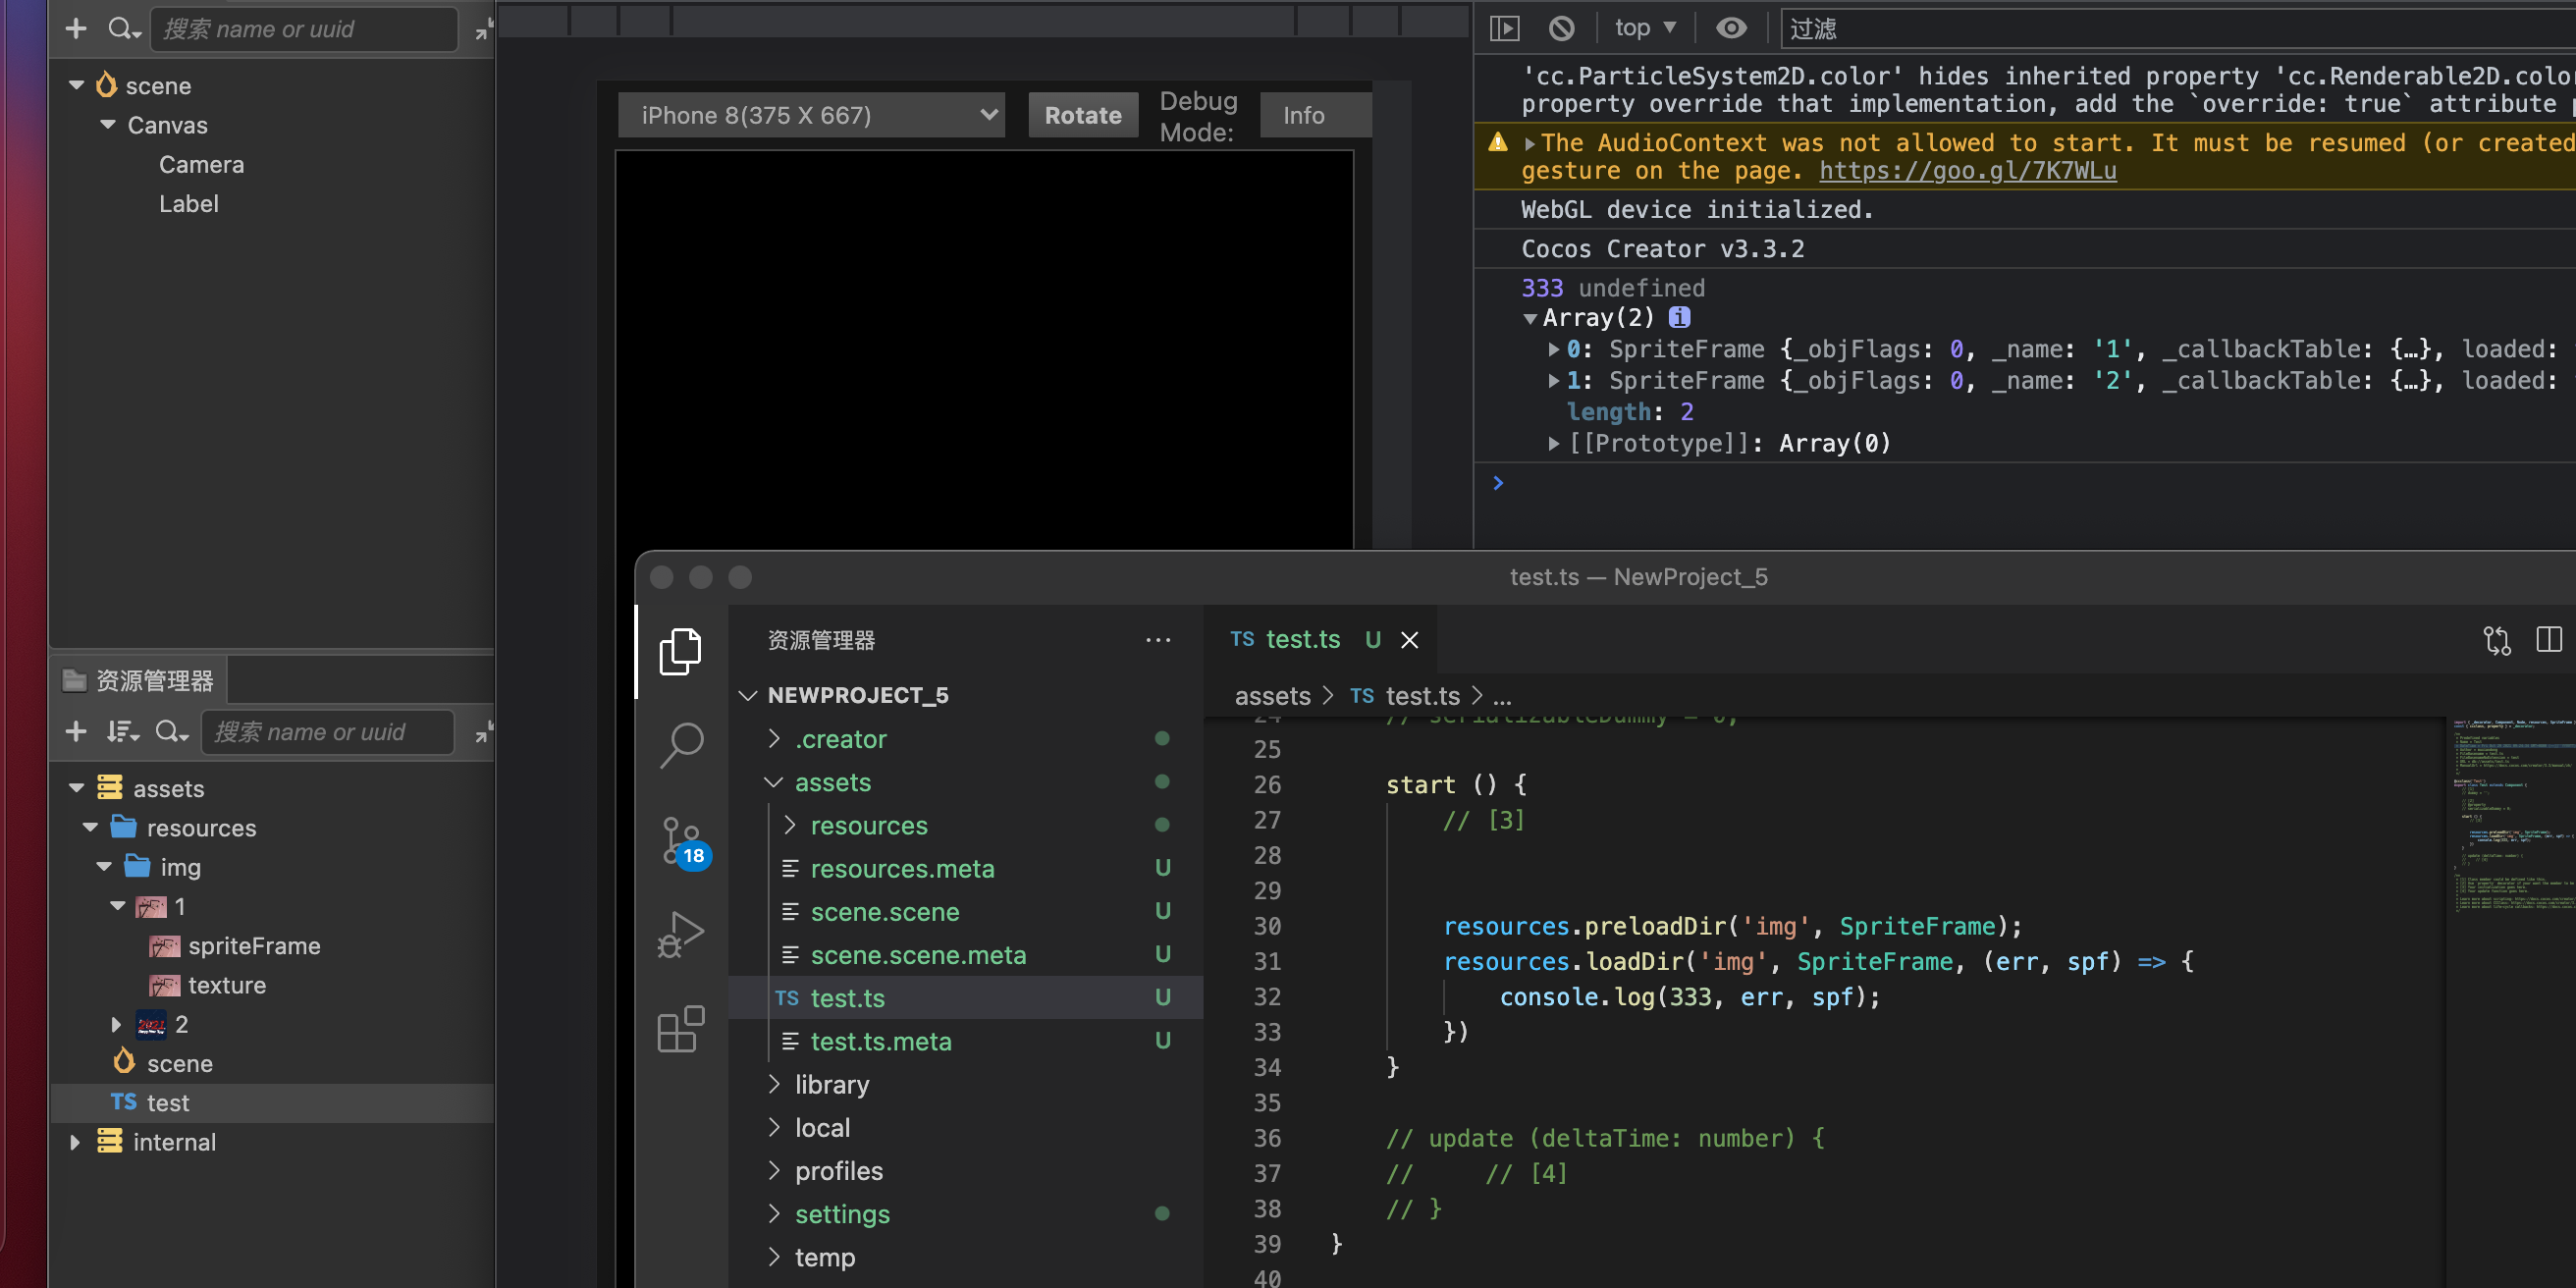Toggle the live expression eye icon
Viewport: 2576px width, 1288px height.
(1731, 28)
